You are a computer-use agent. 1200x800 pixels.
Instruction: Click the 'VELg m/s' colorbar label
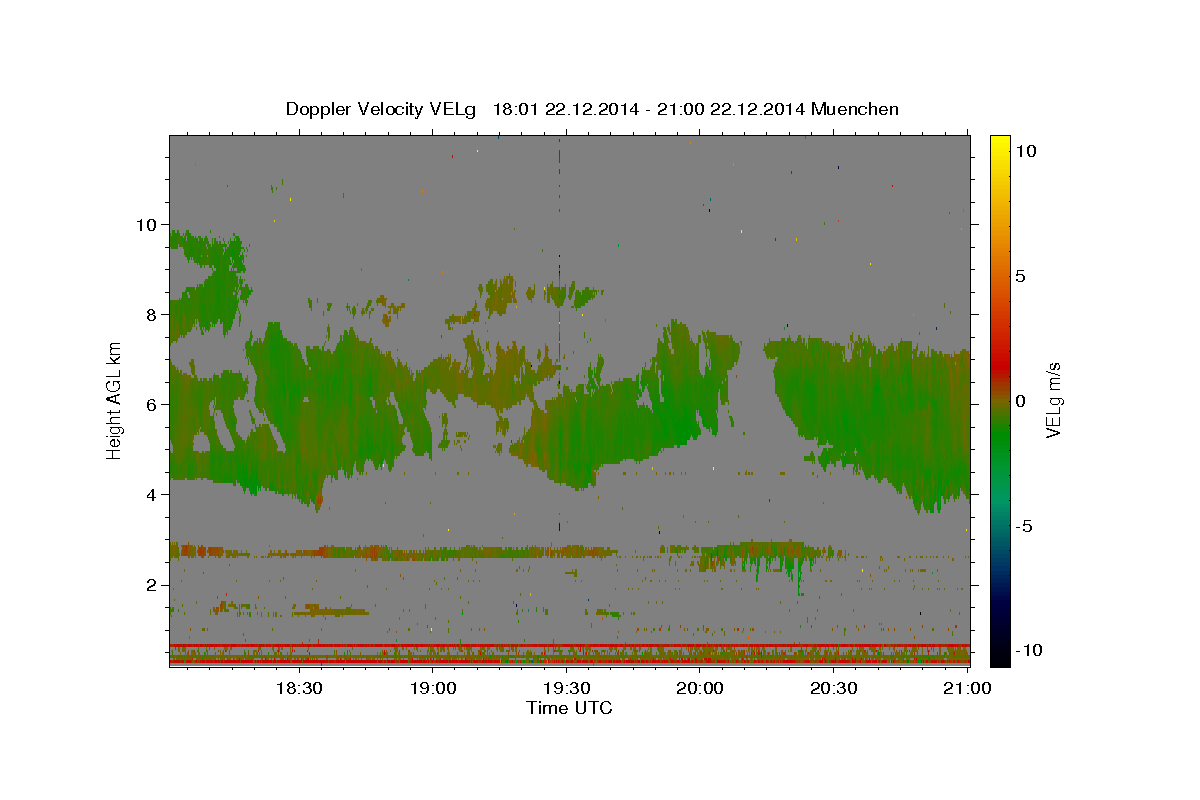coord(1054,400)
